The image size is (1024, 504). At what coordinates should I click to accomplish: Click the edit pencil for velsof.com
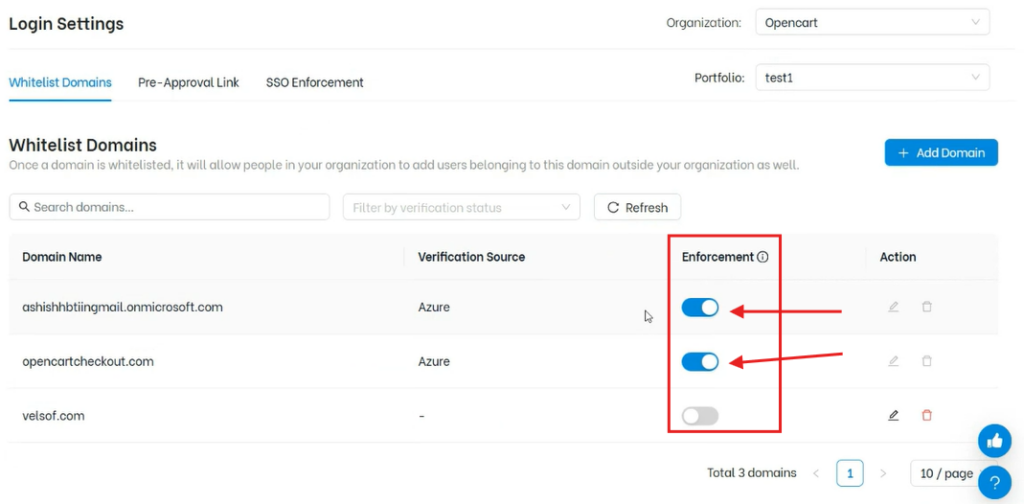tap(893, 415)
